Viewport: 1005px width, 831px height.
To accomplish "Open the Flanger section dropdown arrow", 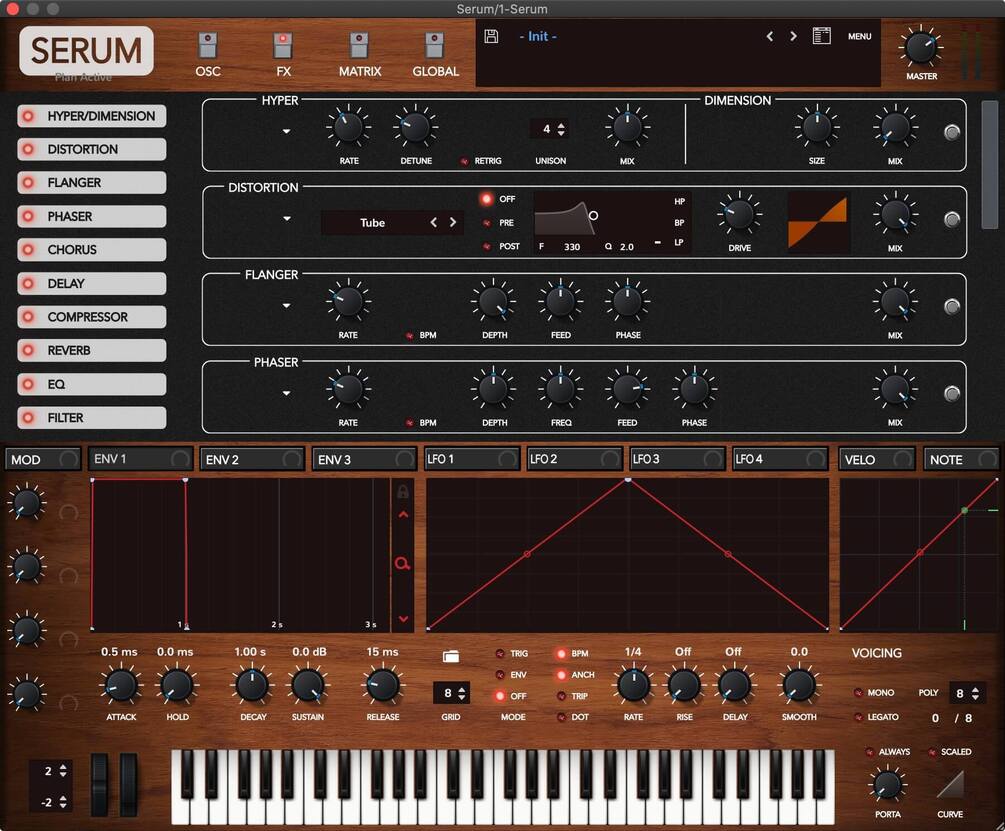I will coord(287,306).
